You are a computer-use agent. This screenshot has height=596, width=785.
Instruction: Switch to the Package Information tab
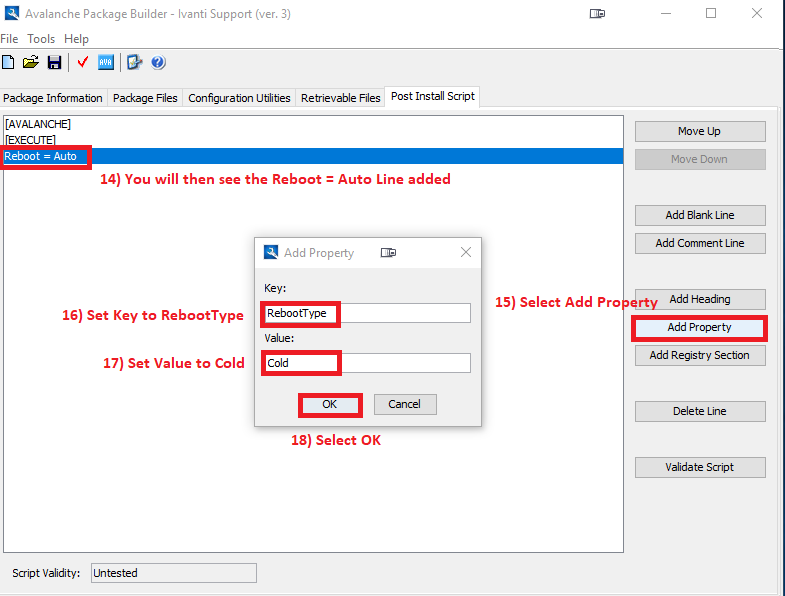(x=53, y=98)
